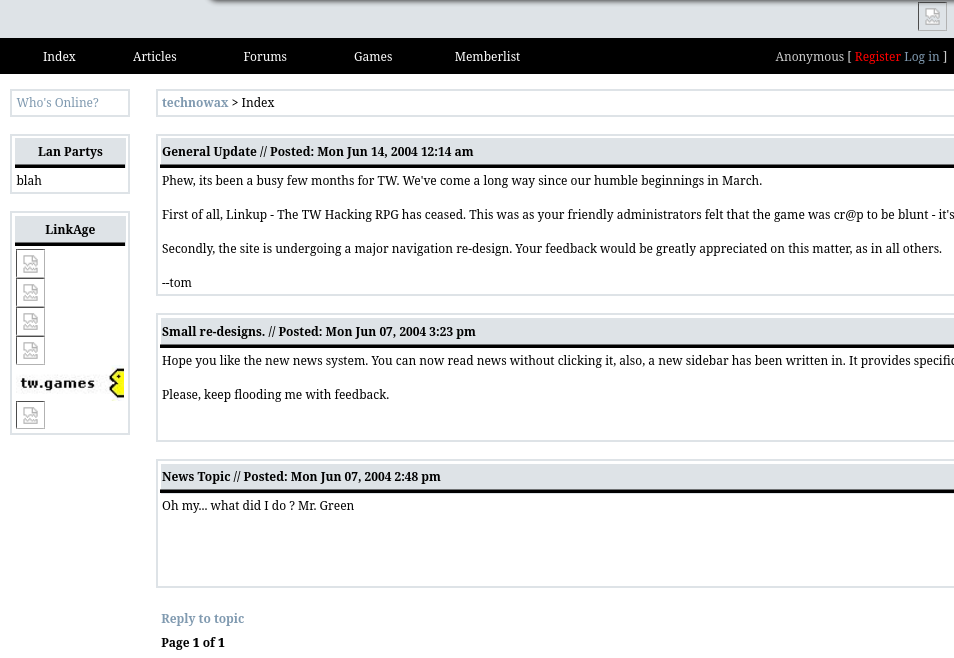The width and height of the screenshot is (954, 658).
Task: Open the Index navigation item
Action: point(59,57)
